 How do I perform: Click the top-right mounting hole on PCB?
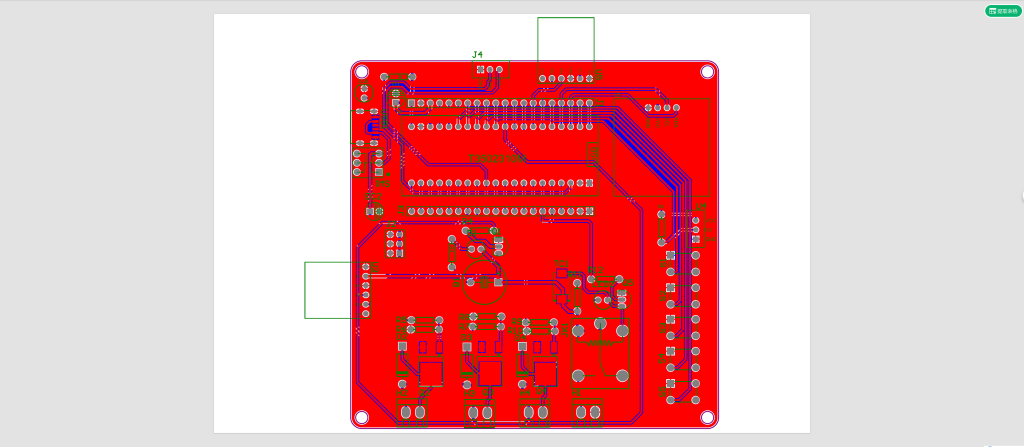point(707,72)
